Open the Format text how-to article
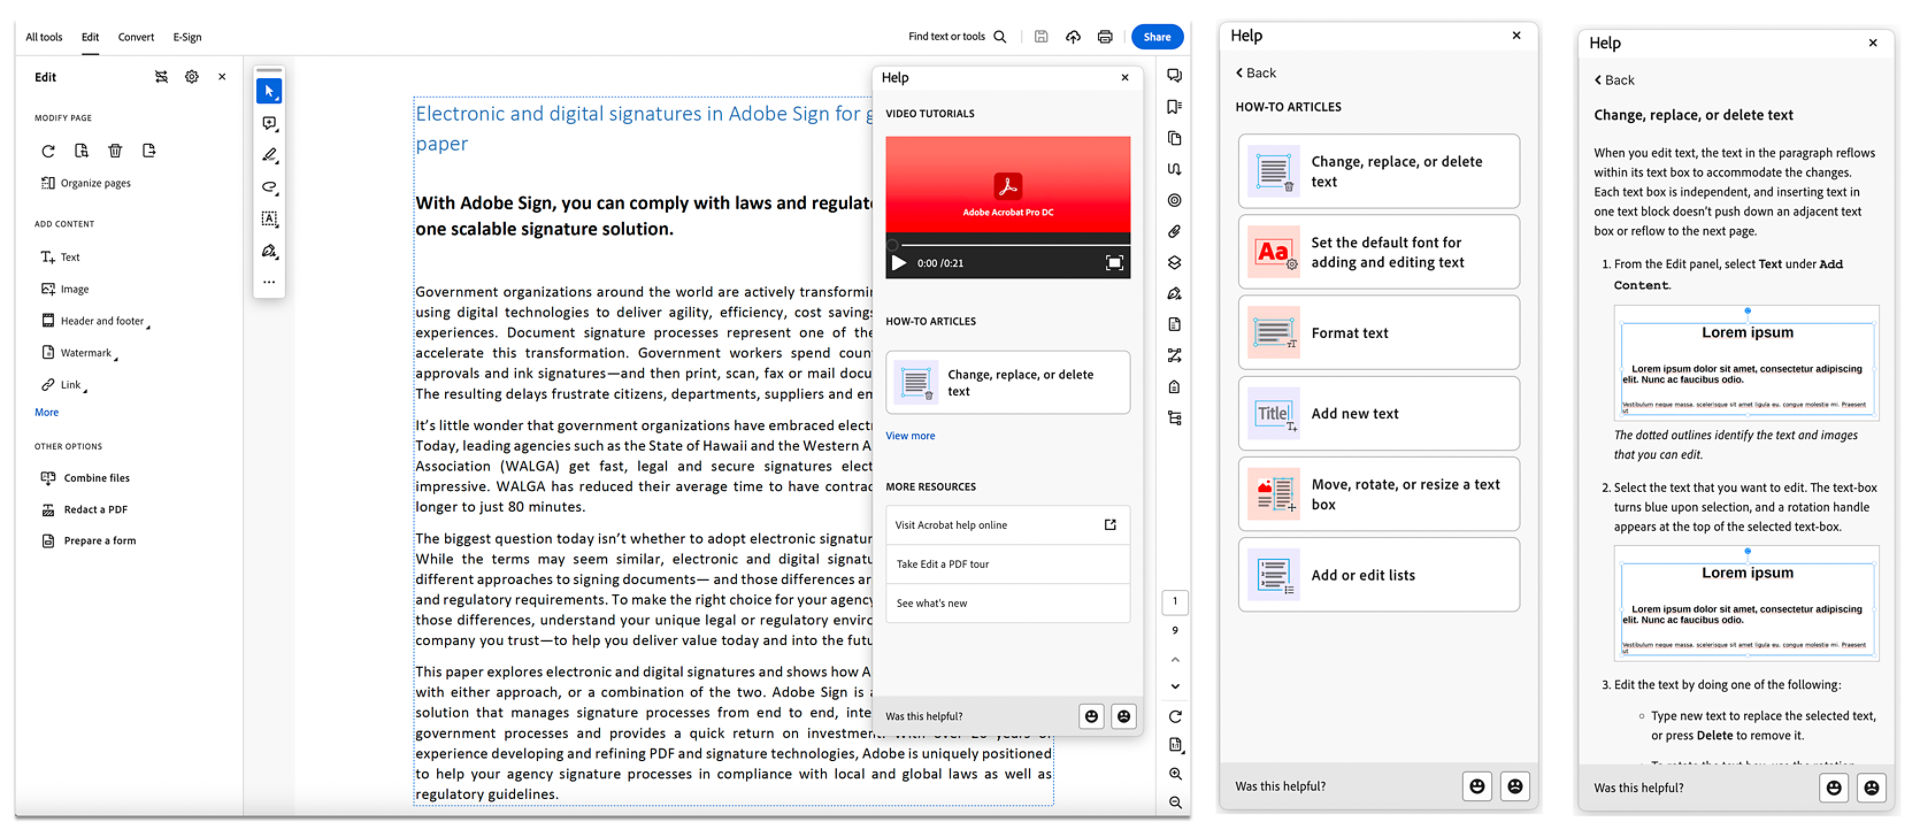 (x=1379, y=333)
